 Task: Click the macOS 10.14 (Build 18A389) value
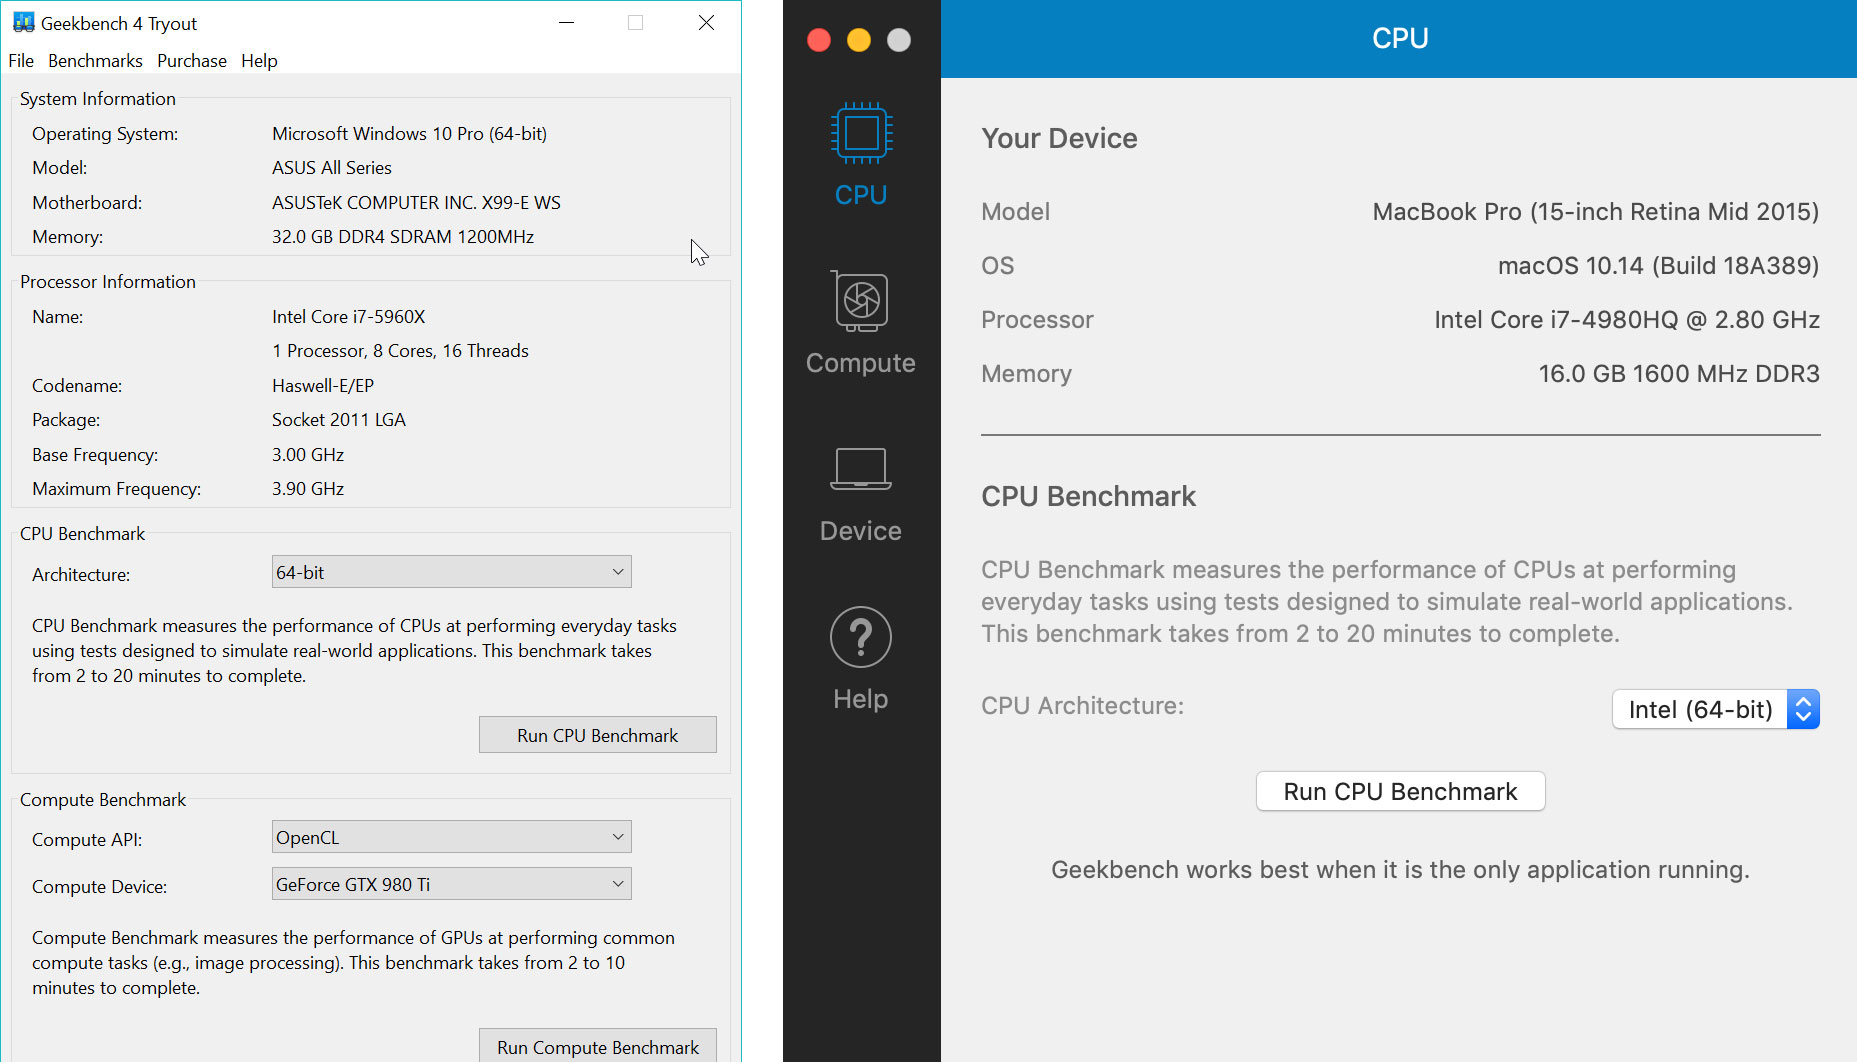(x=1659, y=266)
